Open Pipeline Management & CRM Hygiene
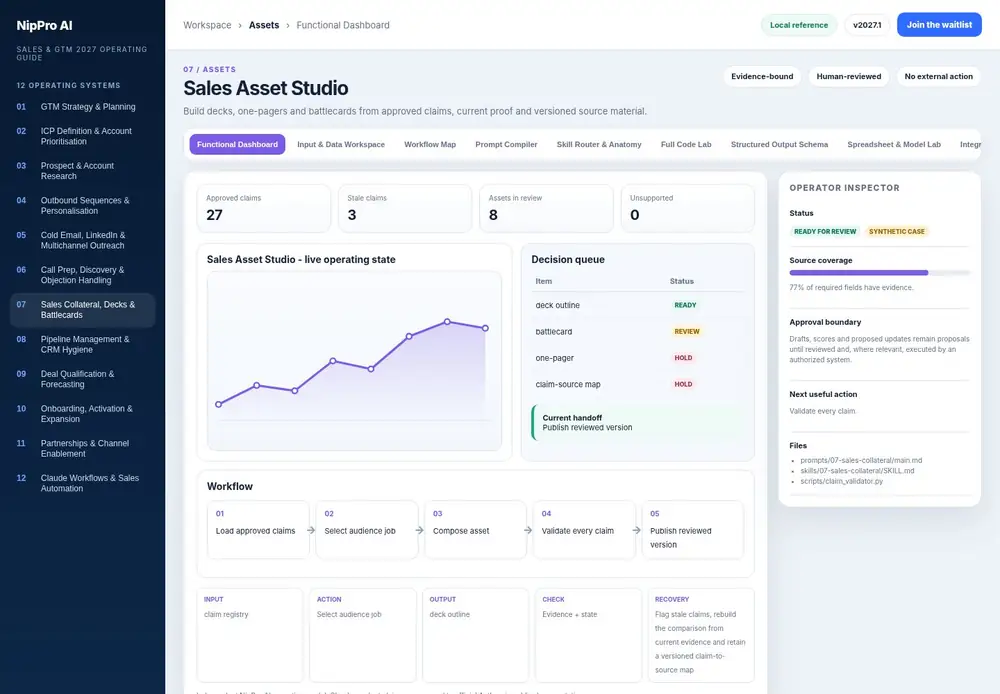 82,344
